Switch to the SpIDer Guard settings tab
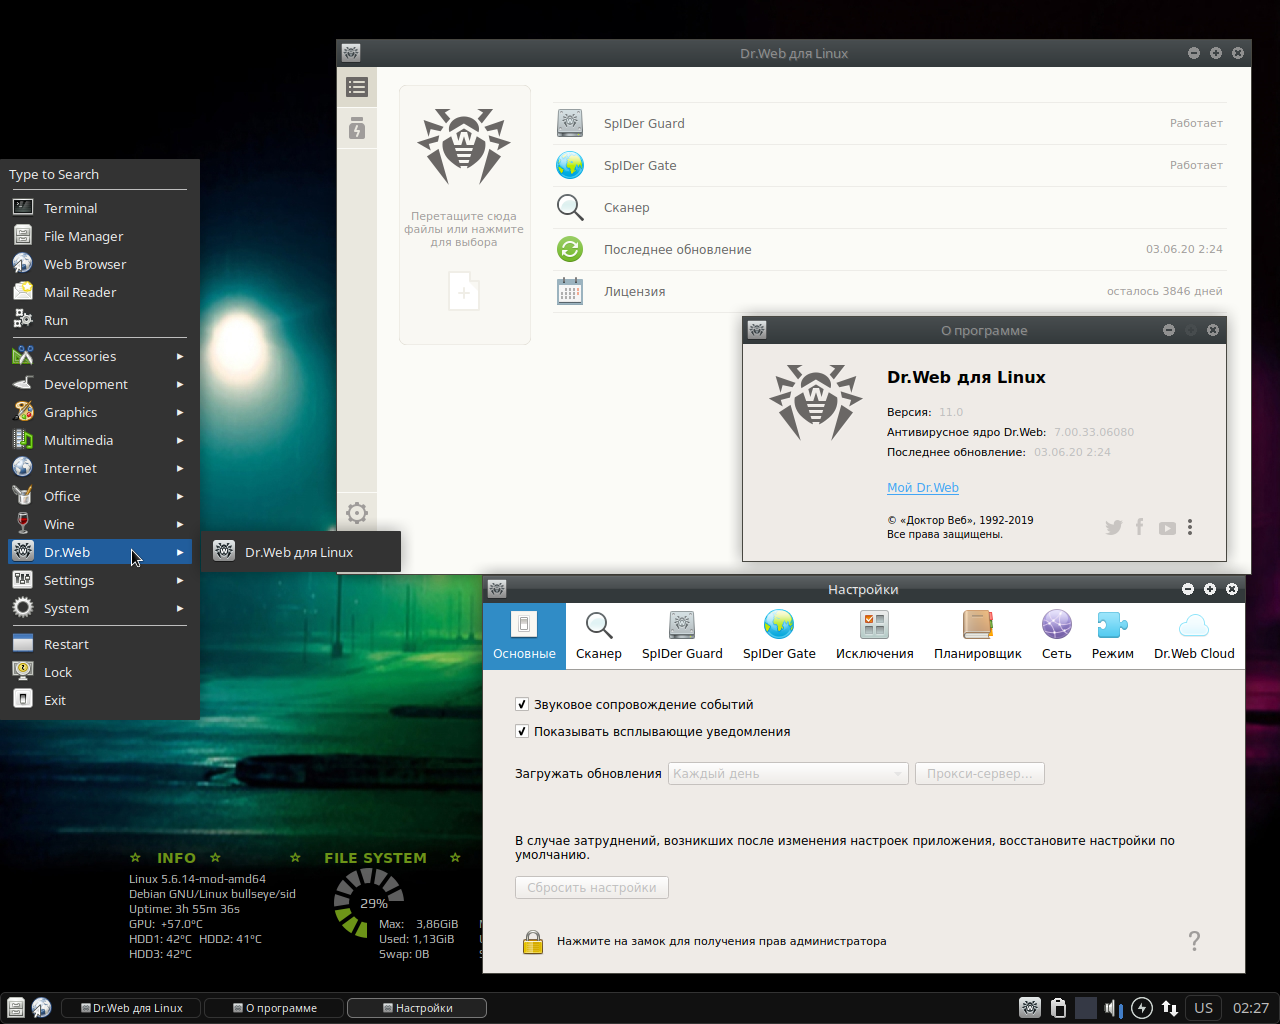 pyautogui.click(x=682, y=636)
